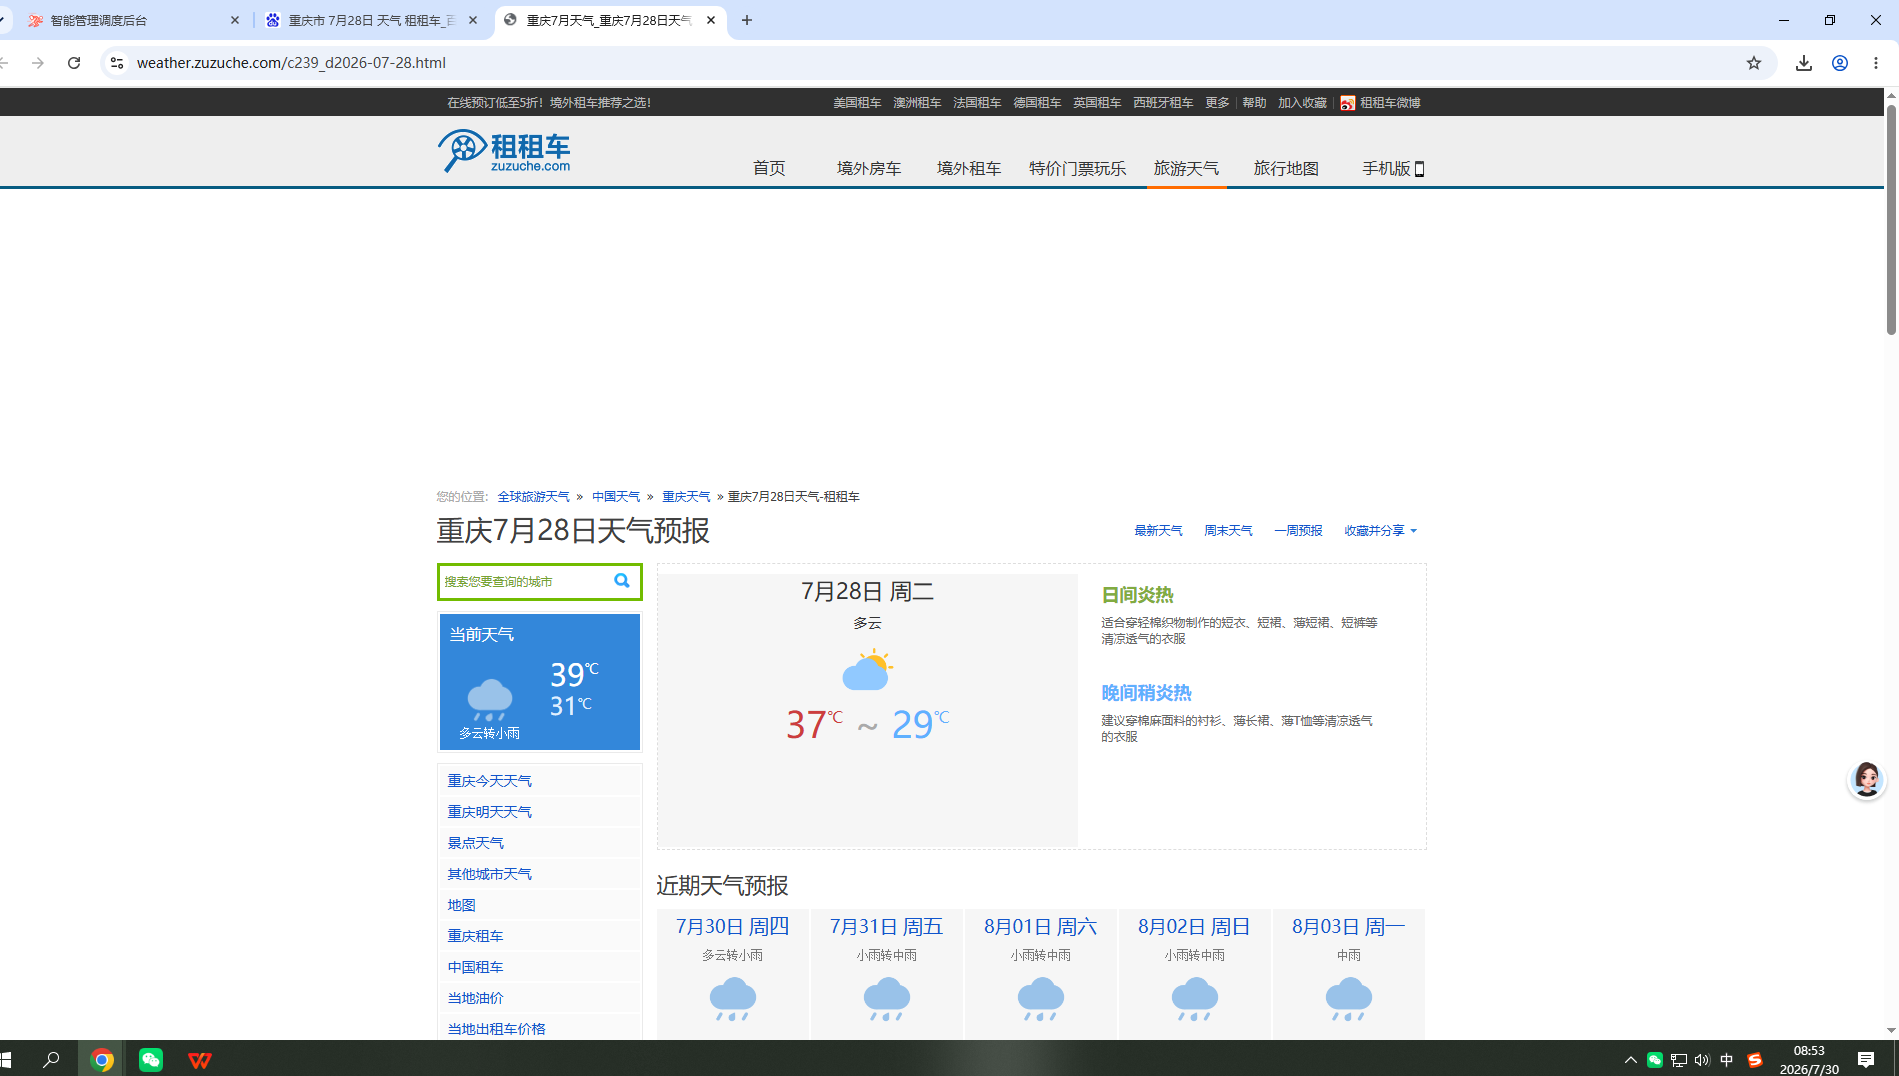Open 重庆明天天气 sidebar link
Screen dimensions: 1899x1076
pyautogui.click(x=489, y=812)
